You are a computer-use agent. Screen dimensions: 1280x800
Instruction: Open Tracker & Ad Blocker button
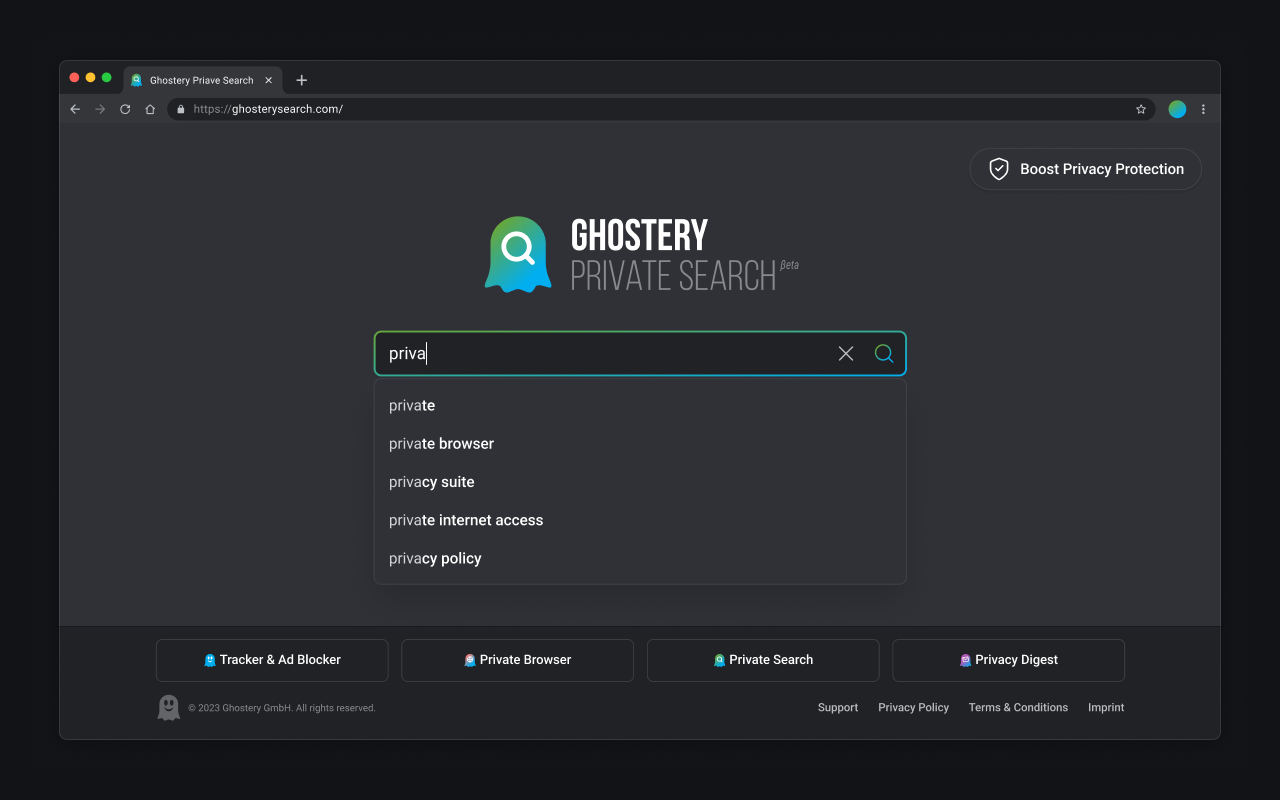tap(272, 660)
